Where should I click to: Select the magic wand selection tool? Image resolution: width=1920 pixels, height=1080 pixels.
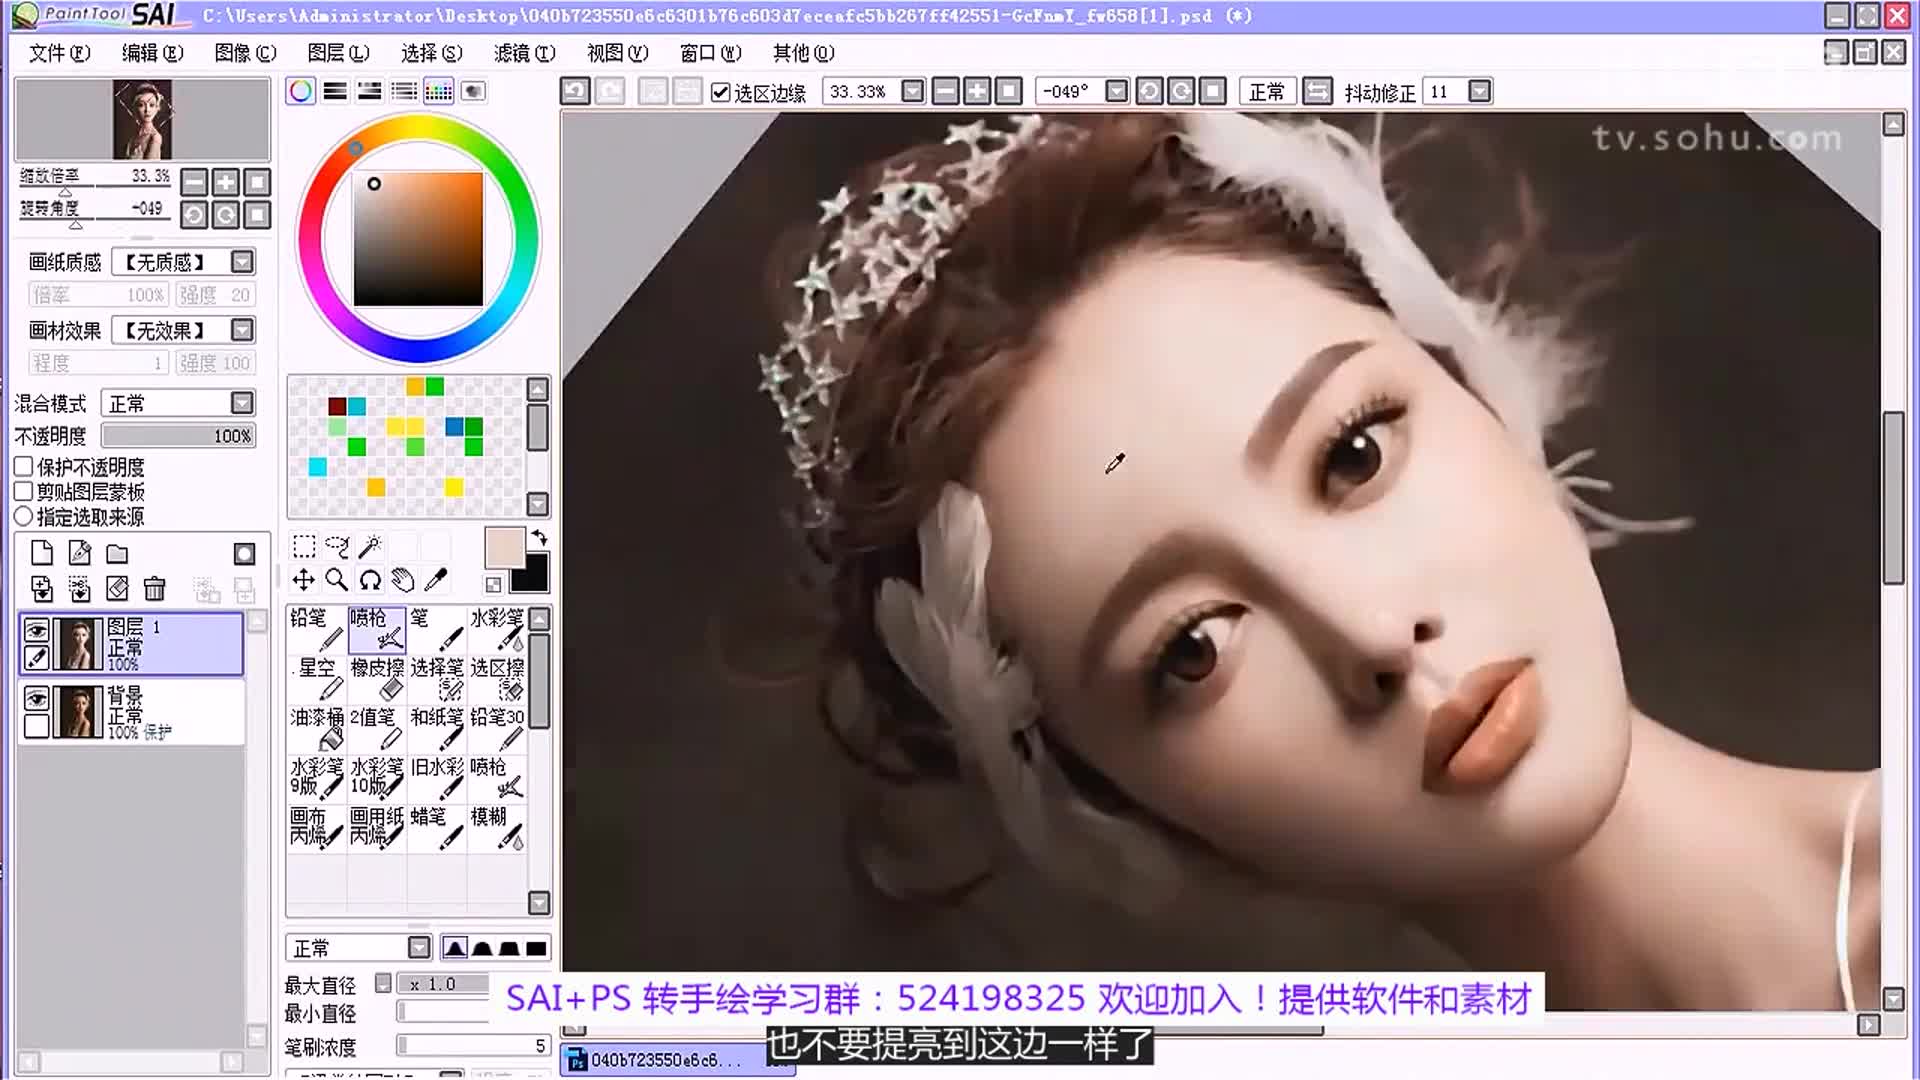[371, 546]
